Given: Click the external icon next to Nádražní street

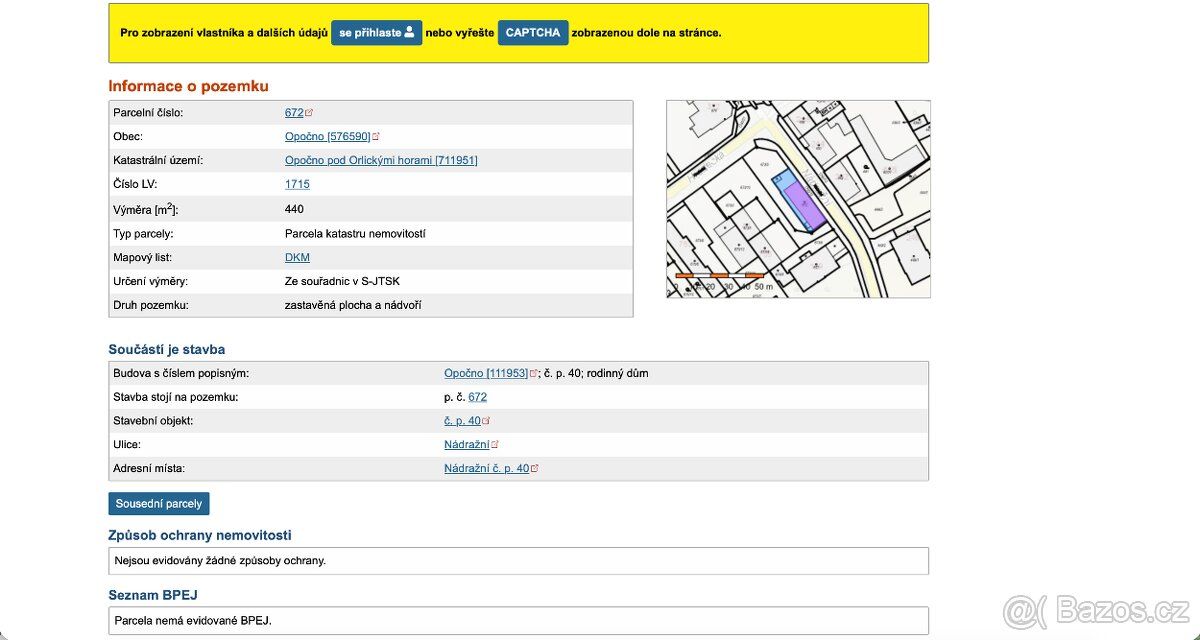Looking at the screenshot, I should click(495, 445).
